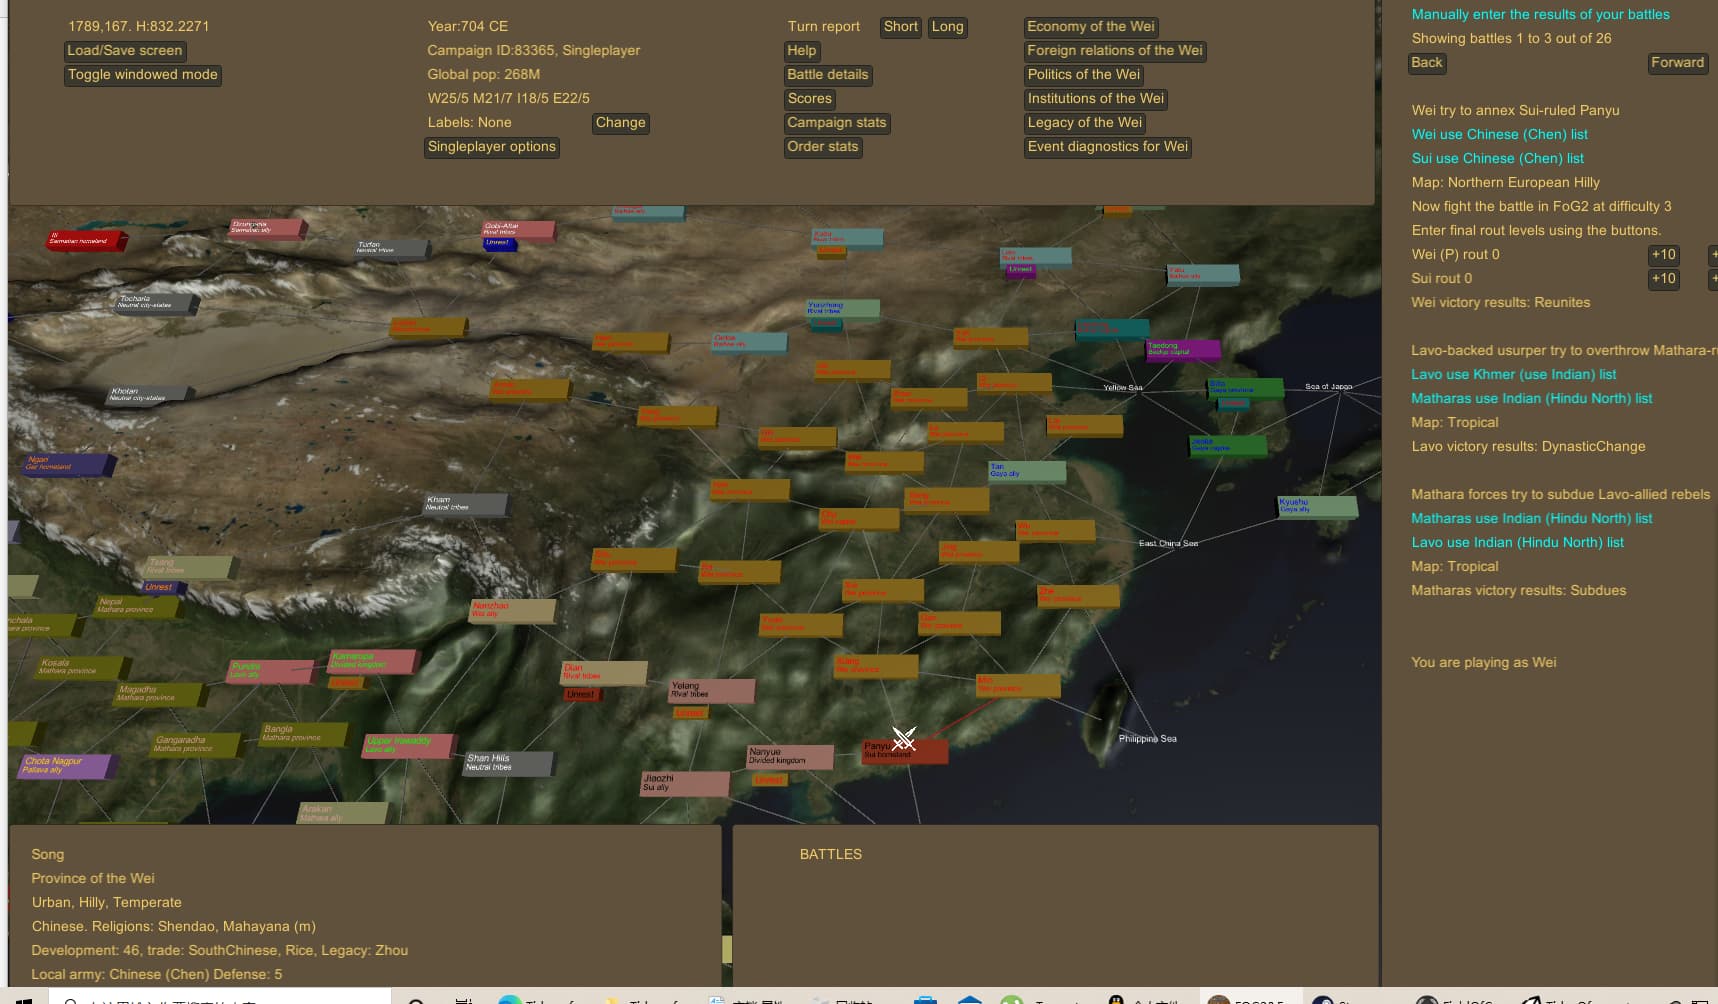Select the Tocharia neutral city-states marker

(x=157, y=303)
